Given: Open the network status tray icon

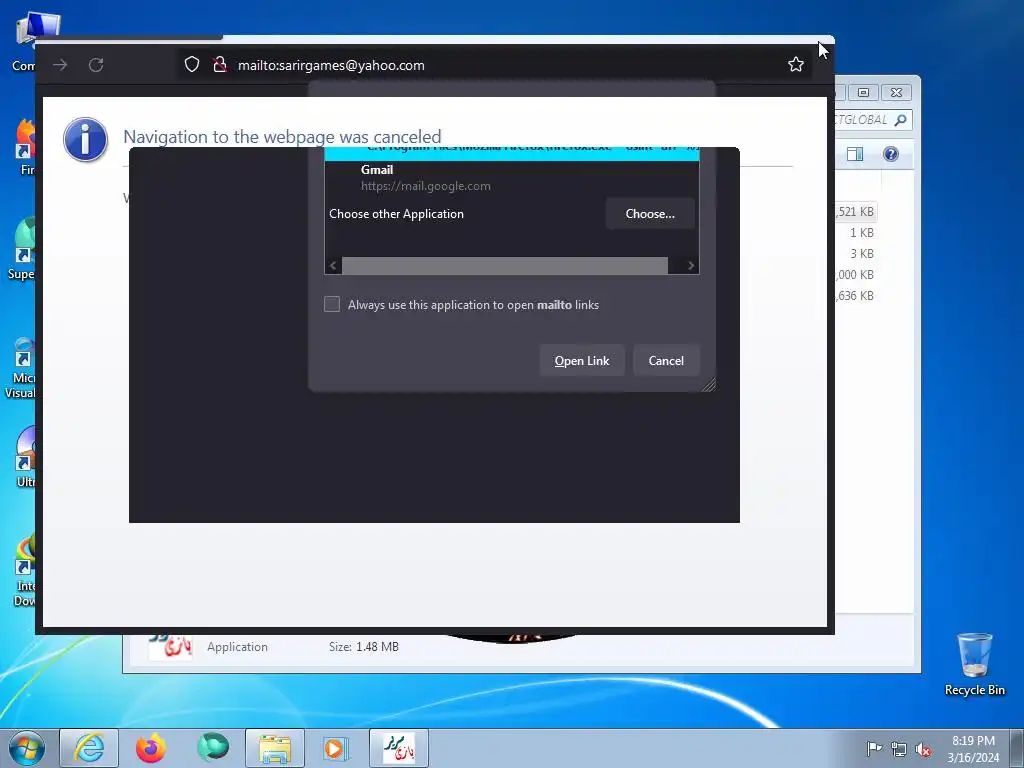Looking at the screenshot, I should coord(899,749).
